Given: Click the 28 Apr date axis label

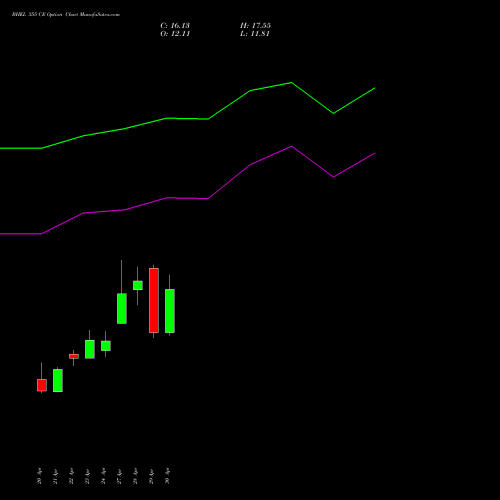Looking at the screenshot, I should pos(135,476).
